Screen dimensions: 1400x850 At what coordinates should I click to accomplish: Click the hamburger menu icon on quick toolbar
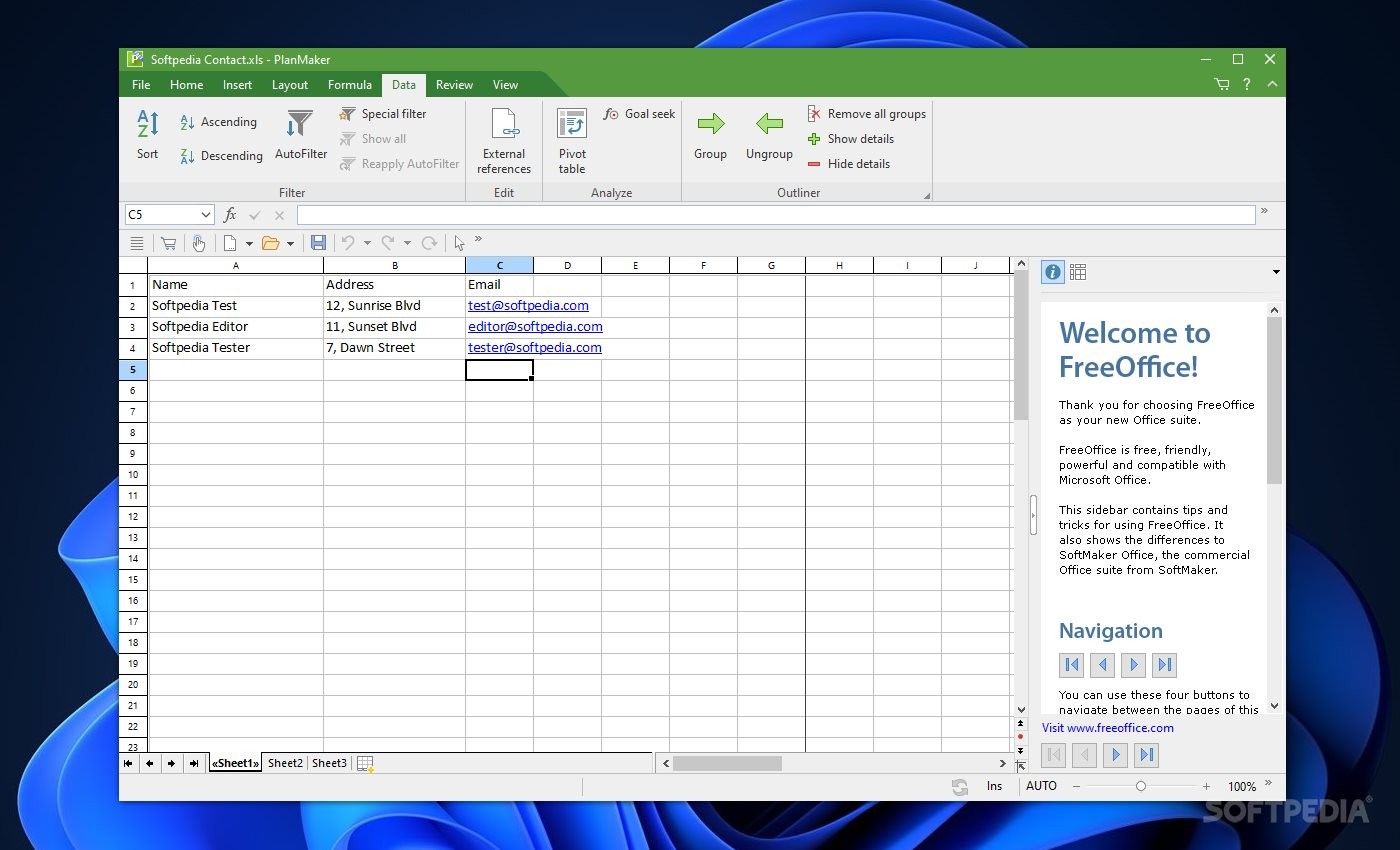pos(137,243)
